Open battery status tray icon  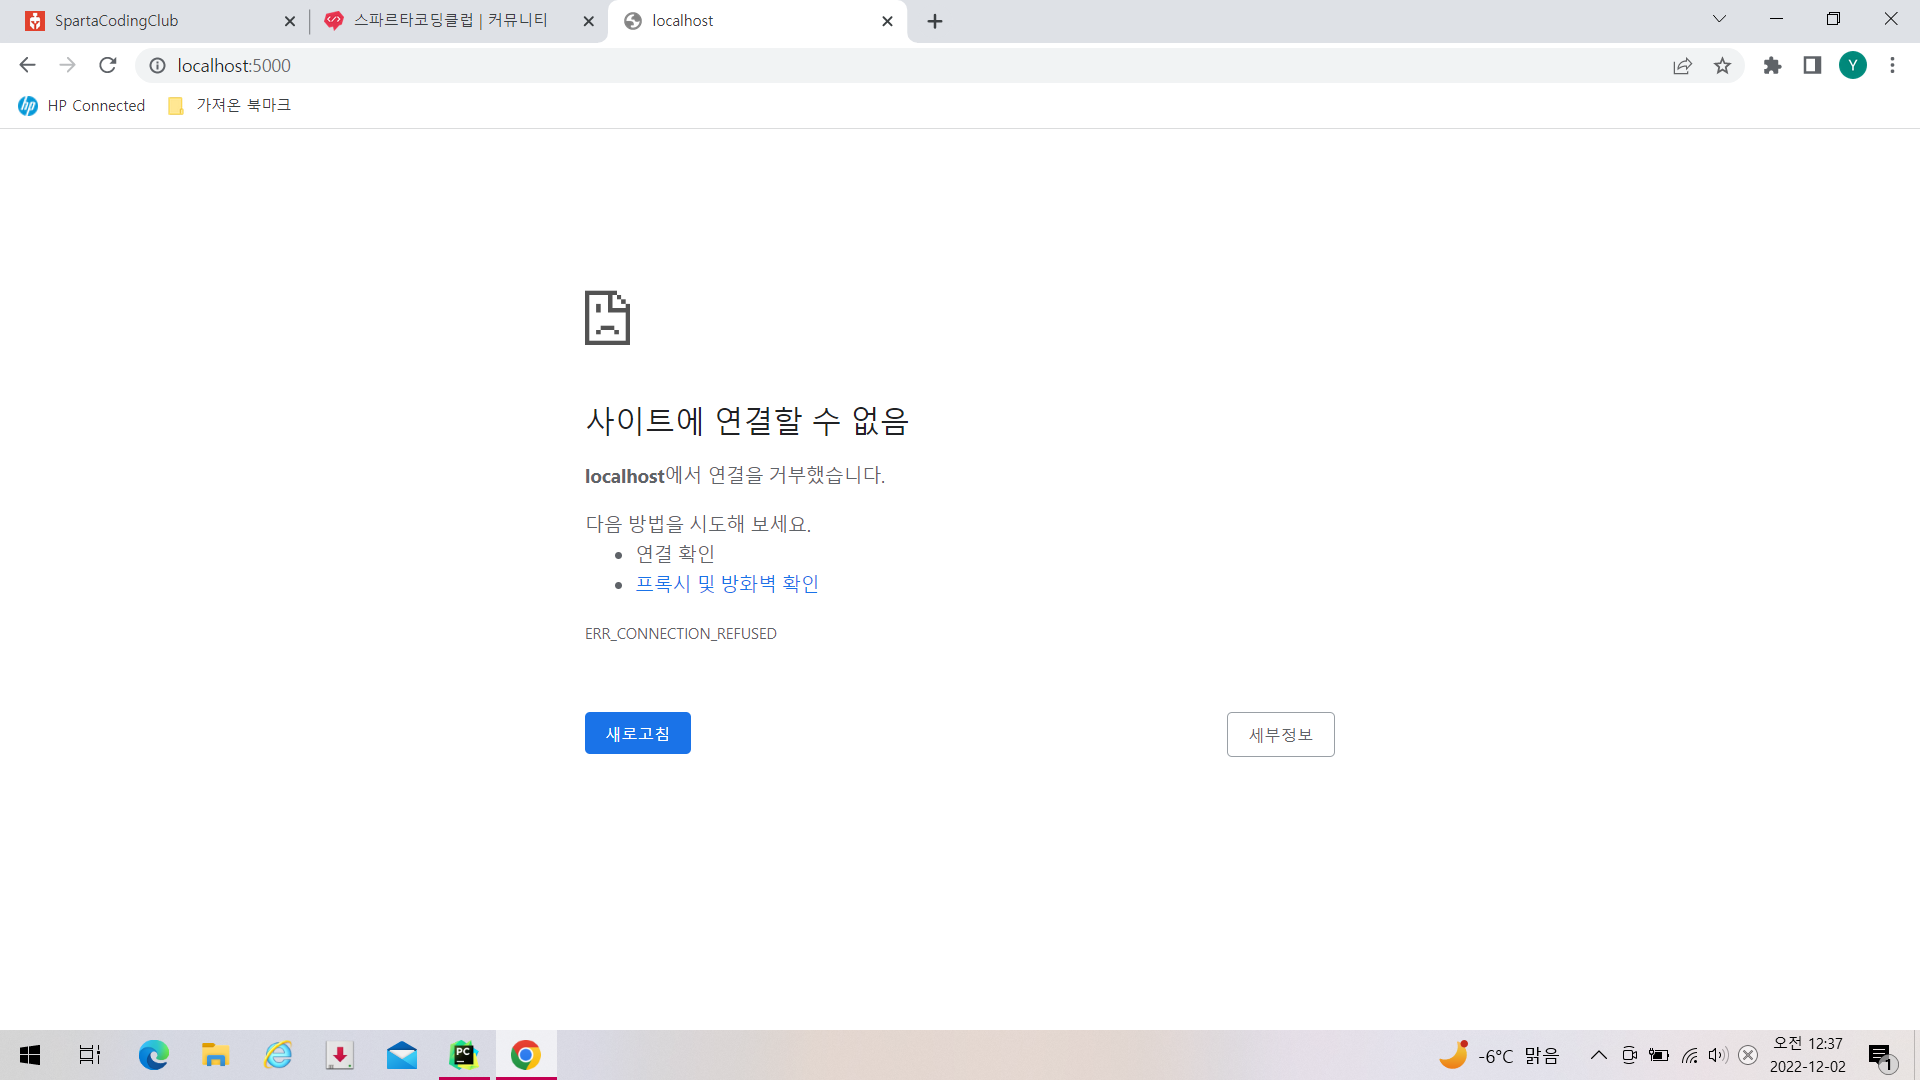pyautogui.click(x=1659, y=1055)
